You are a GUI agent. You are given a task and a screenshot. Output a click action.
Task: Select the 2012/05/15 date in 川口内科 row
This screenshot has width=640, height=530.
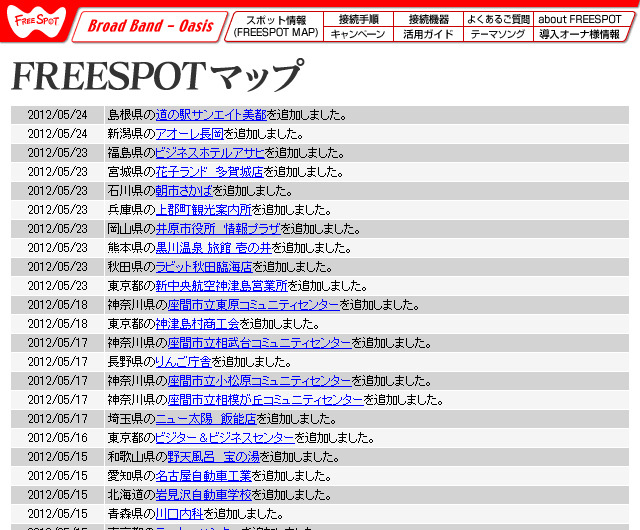pos(58,513)
